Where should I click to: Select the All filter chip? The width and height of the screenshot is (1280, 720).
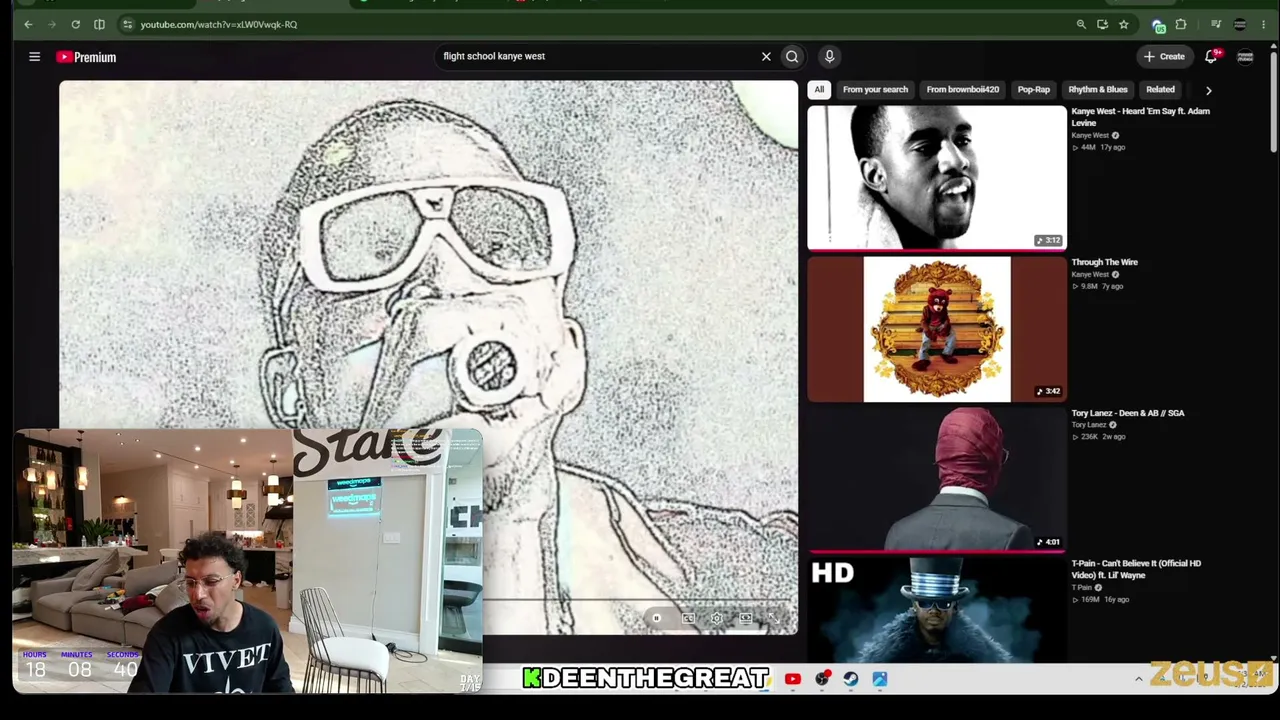tap(819, 89)
